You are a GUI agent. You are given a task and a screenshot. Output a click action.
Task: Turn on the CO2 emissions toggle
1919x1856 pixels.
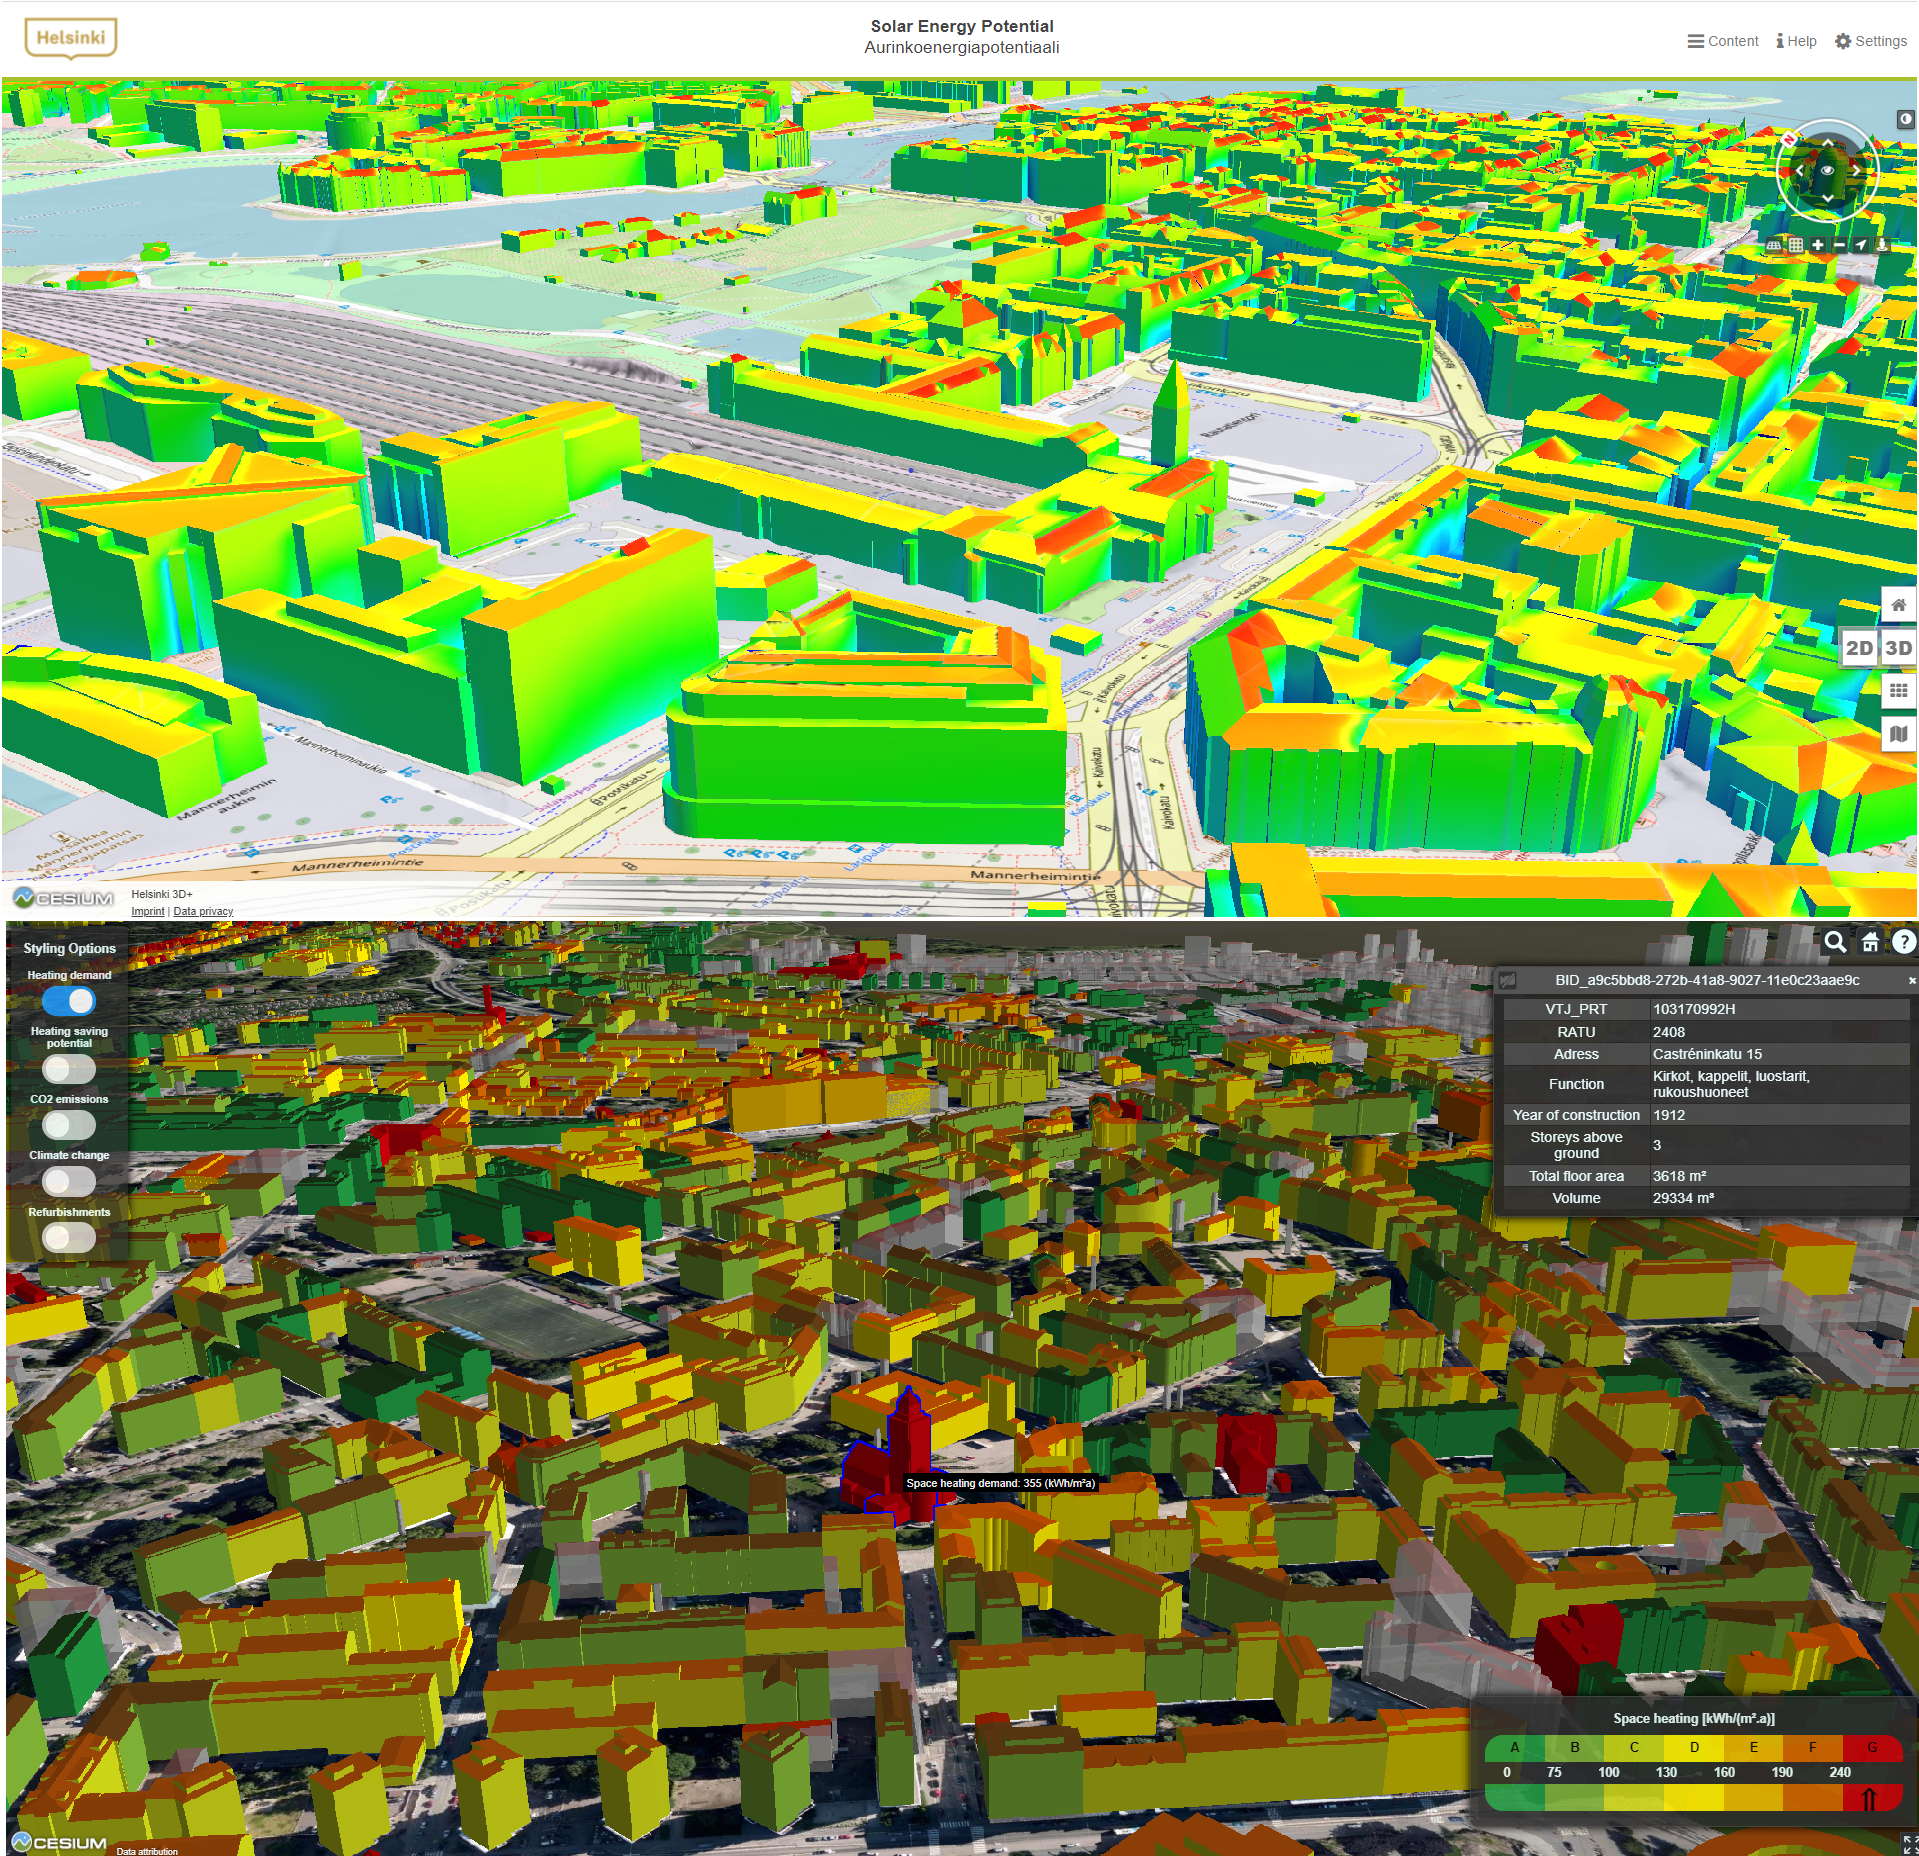tap(69, 1125)
